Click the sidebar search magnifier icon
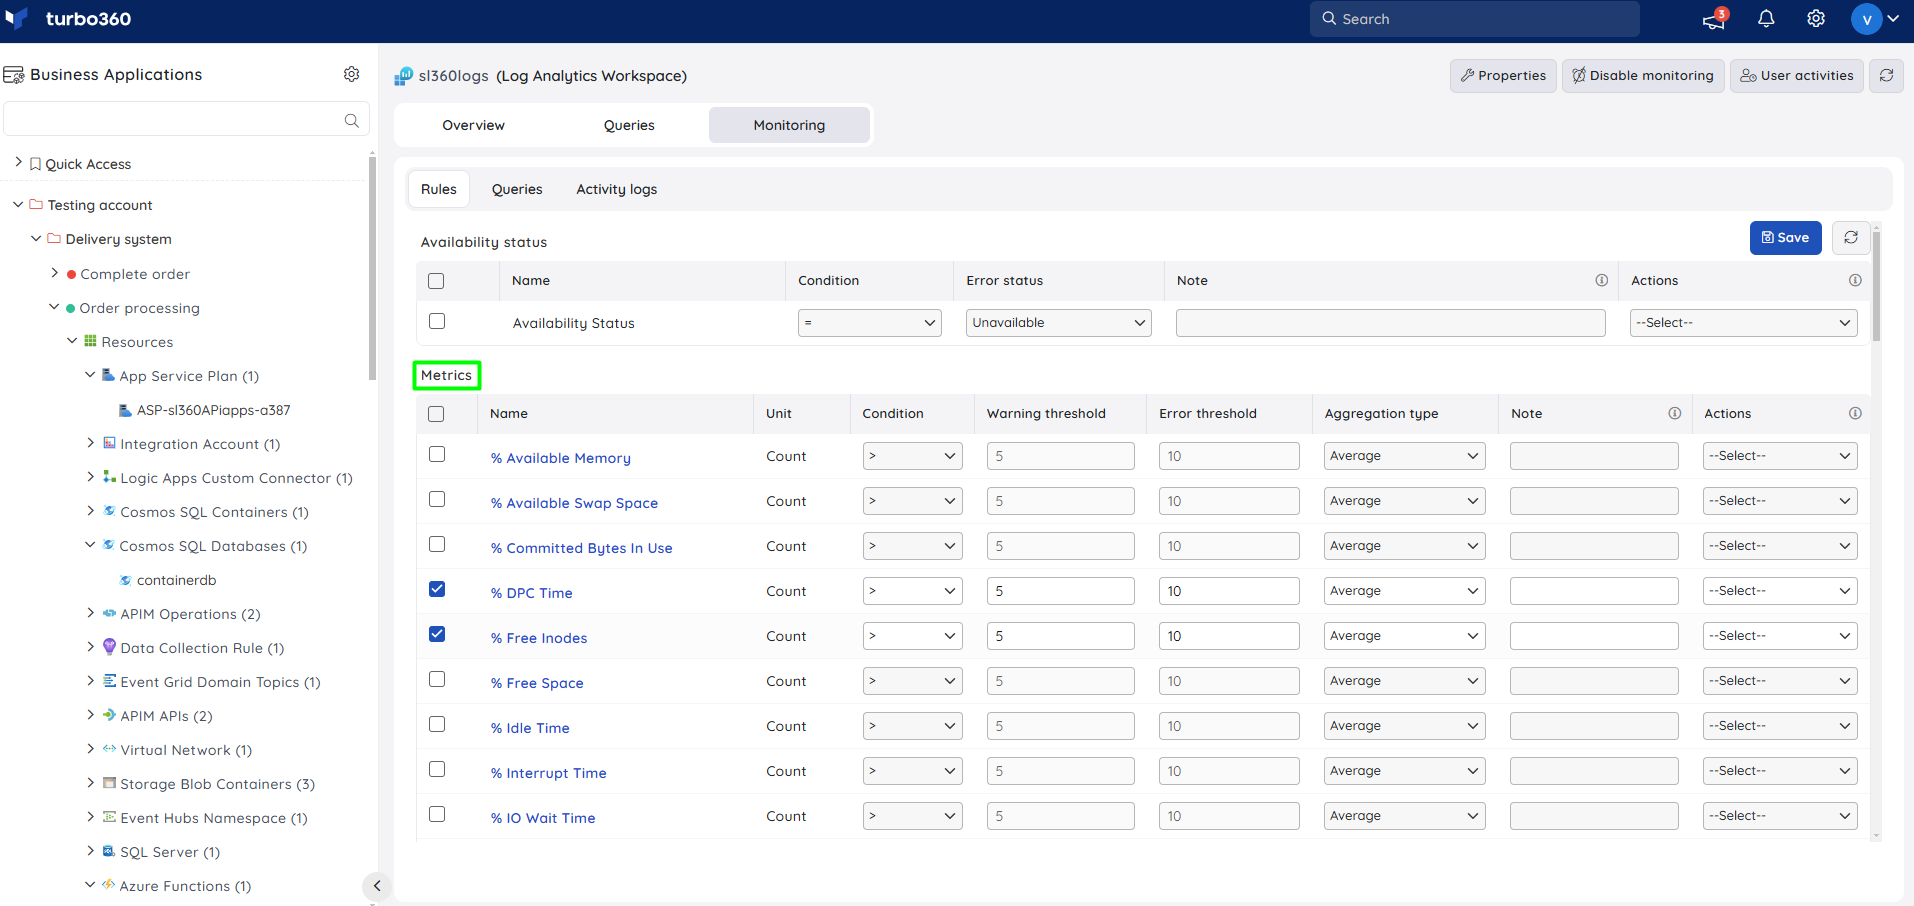Viewport: 1914px width, 906px height. tap(351, 120)
